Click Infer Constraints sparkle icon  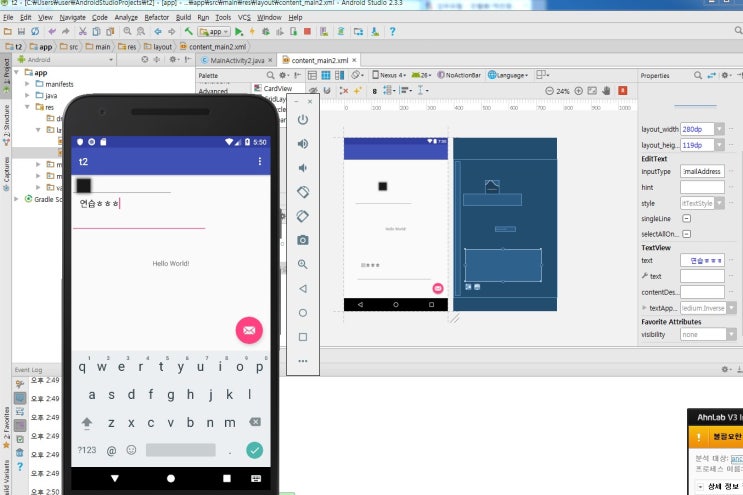pos(358,90)
